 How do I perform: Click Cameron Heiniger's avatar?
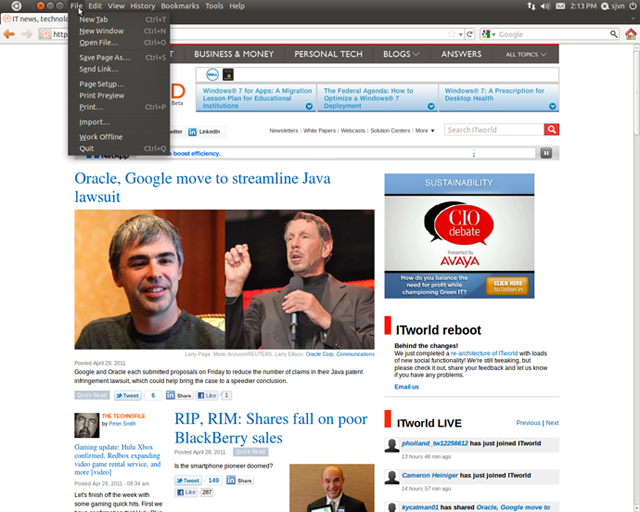[392, 477]
